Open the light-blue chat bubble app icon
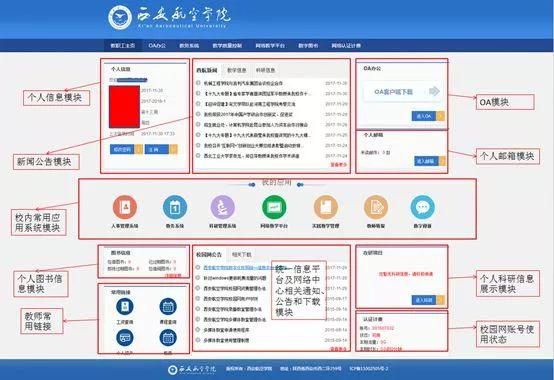Image resolution: width=554 pixels, height=380 pixels. coord(423,207)
